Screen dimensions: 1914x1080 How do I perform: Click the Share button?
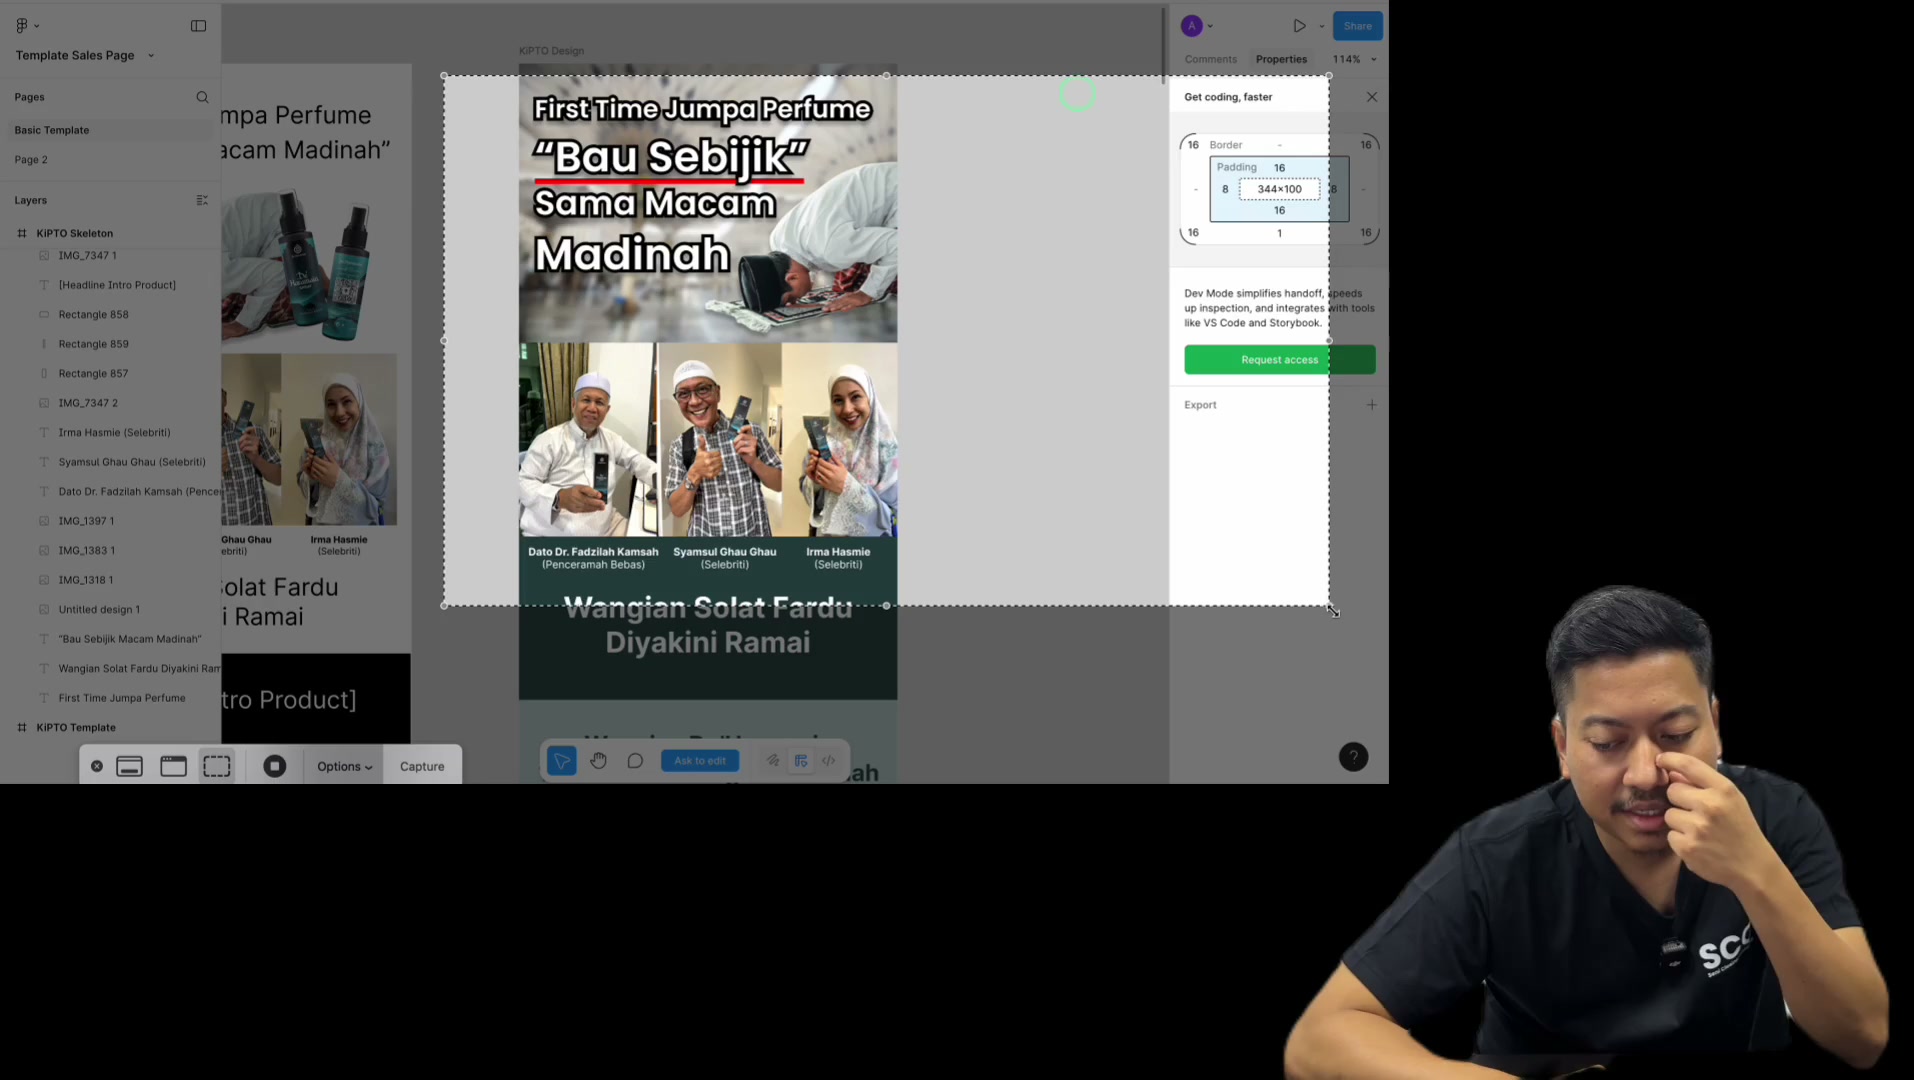click(1358, 26)
